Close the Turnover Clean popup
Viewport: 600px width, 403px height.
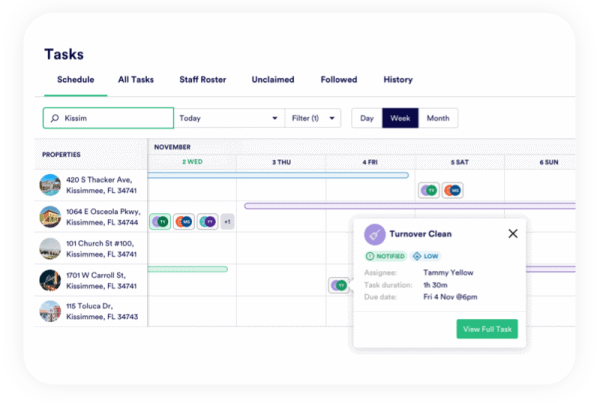click(513, 233)
